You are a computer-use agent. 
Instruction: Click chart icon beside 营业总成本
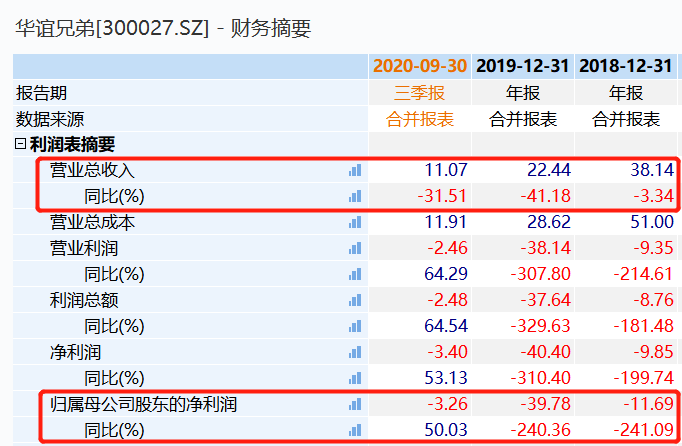click(x=355, y=222)
